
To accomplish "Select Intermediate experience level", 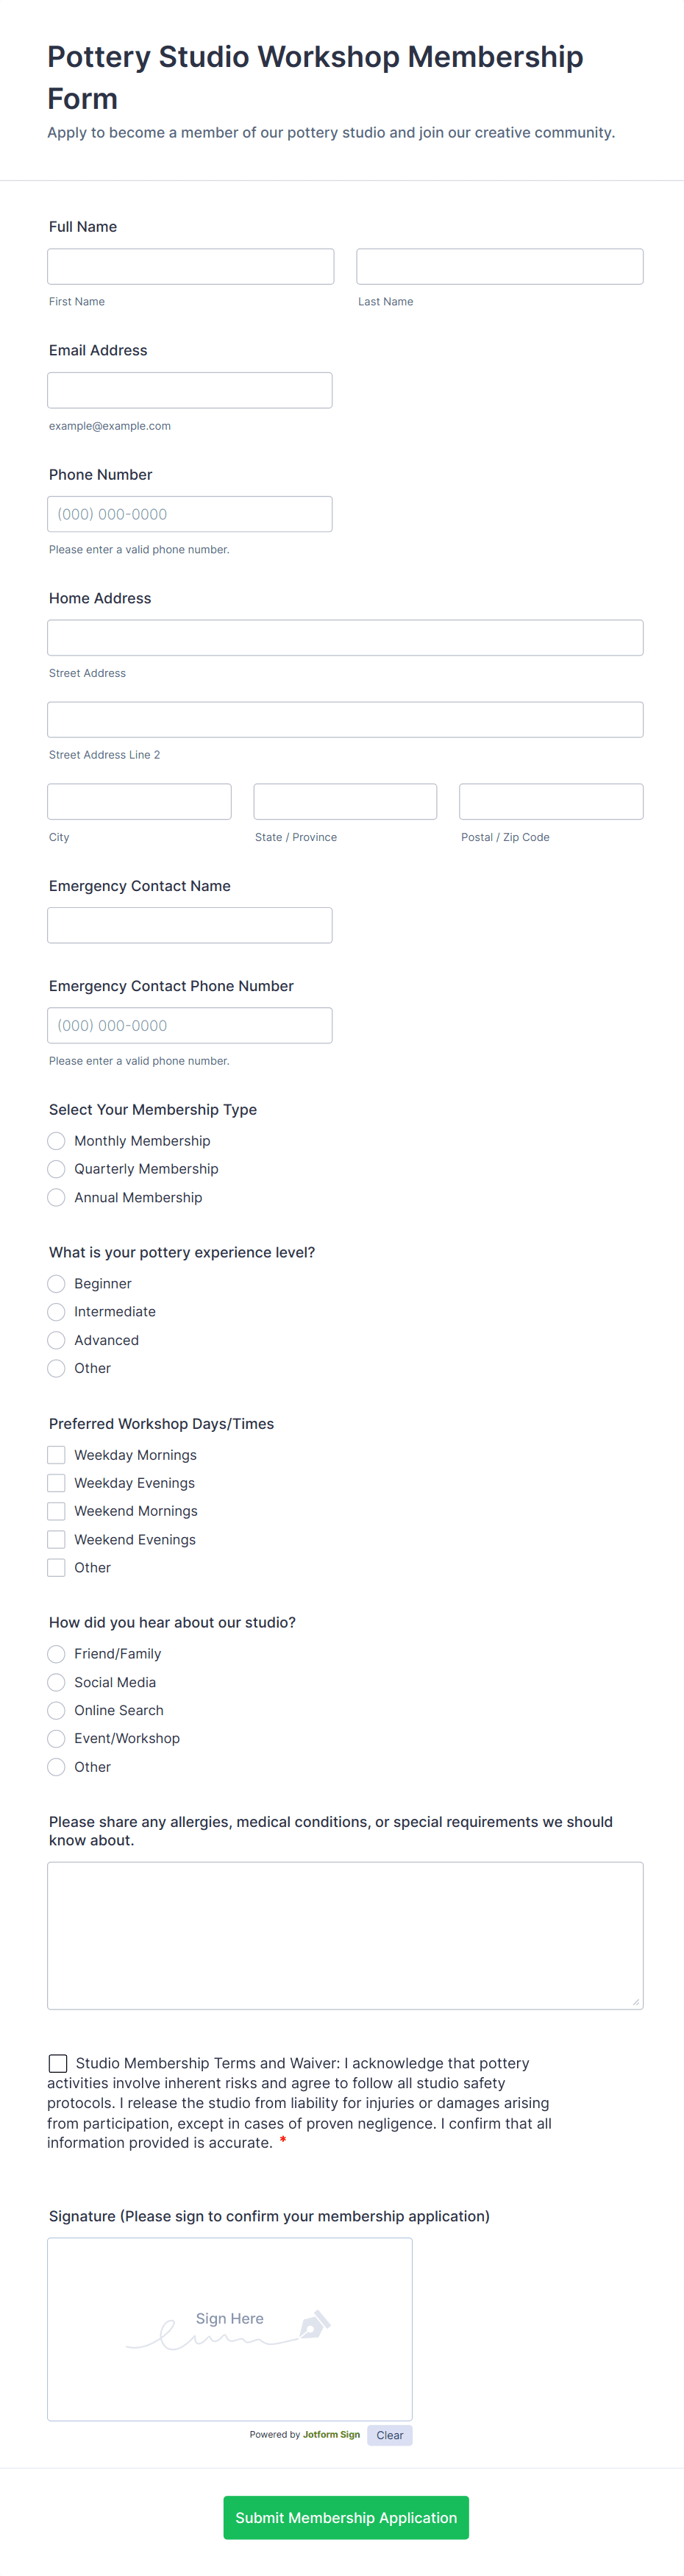I will 57,1312.
